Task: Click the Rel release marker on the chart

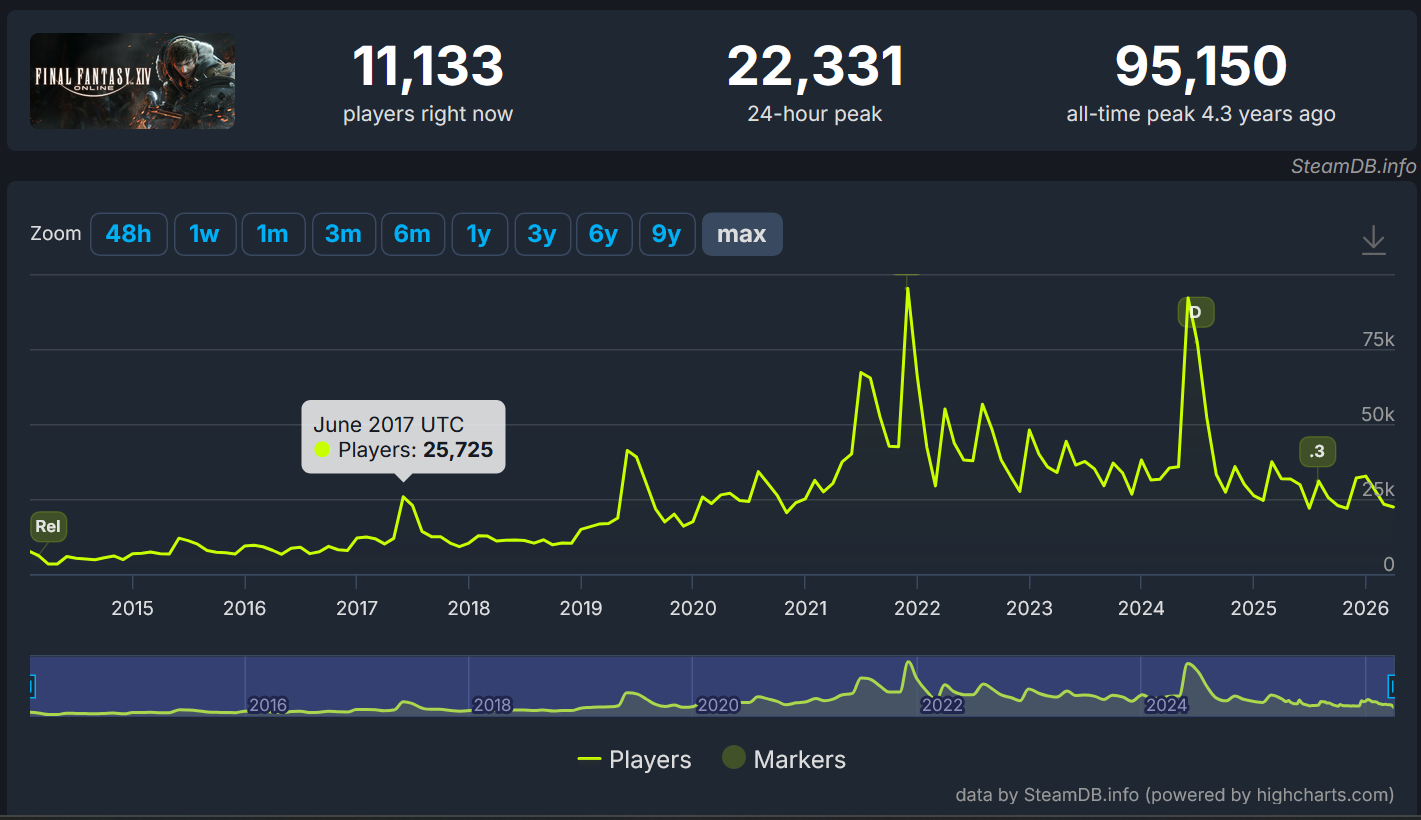Action: pyautogui.click(x=48, y=526)
